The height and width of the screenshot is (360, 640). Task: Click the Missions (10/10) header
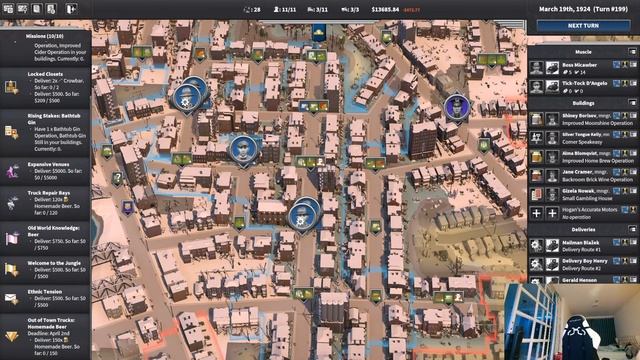(44, 36)
